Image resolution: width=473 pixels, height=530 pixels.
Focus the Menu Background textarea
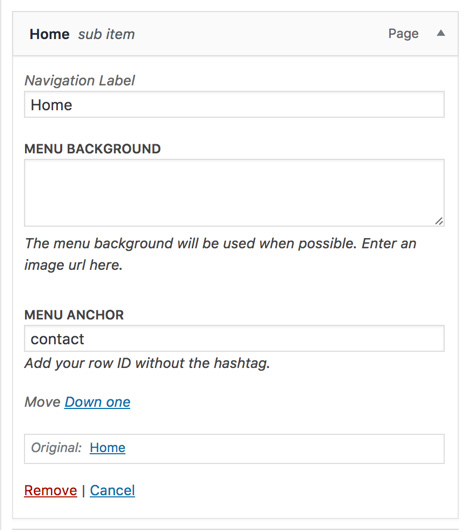point(234,193)
